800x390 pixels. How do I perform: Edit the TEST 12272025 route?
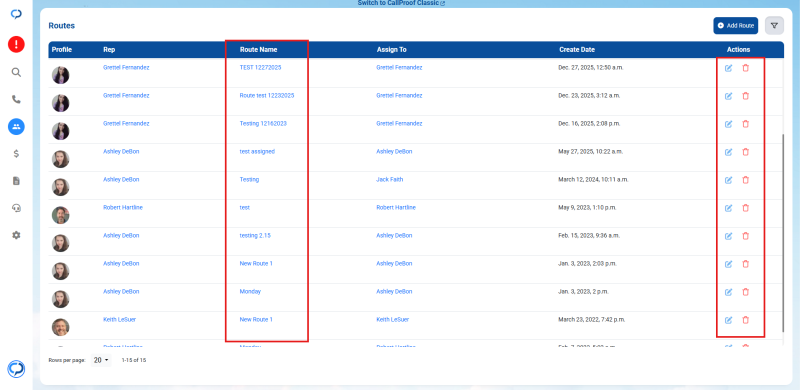pos(729,68)
